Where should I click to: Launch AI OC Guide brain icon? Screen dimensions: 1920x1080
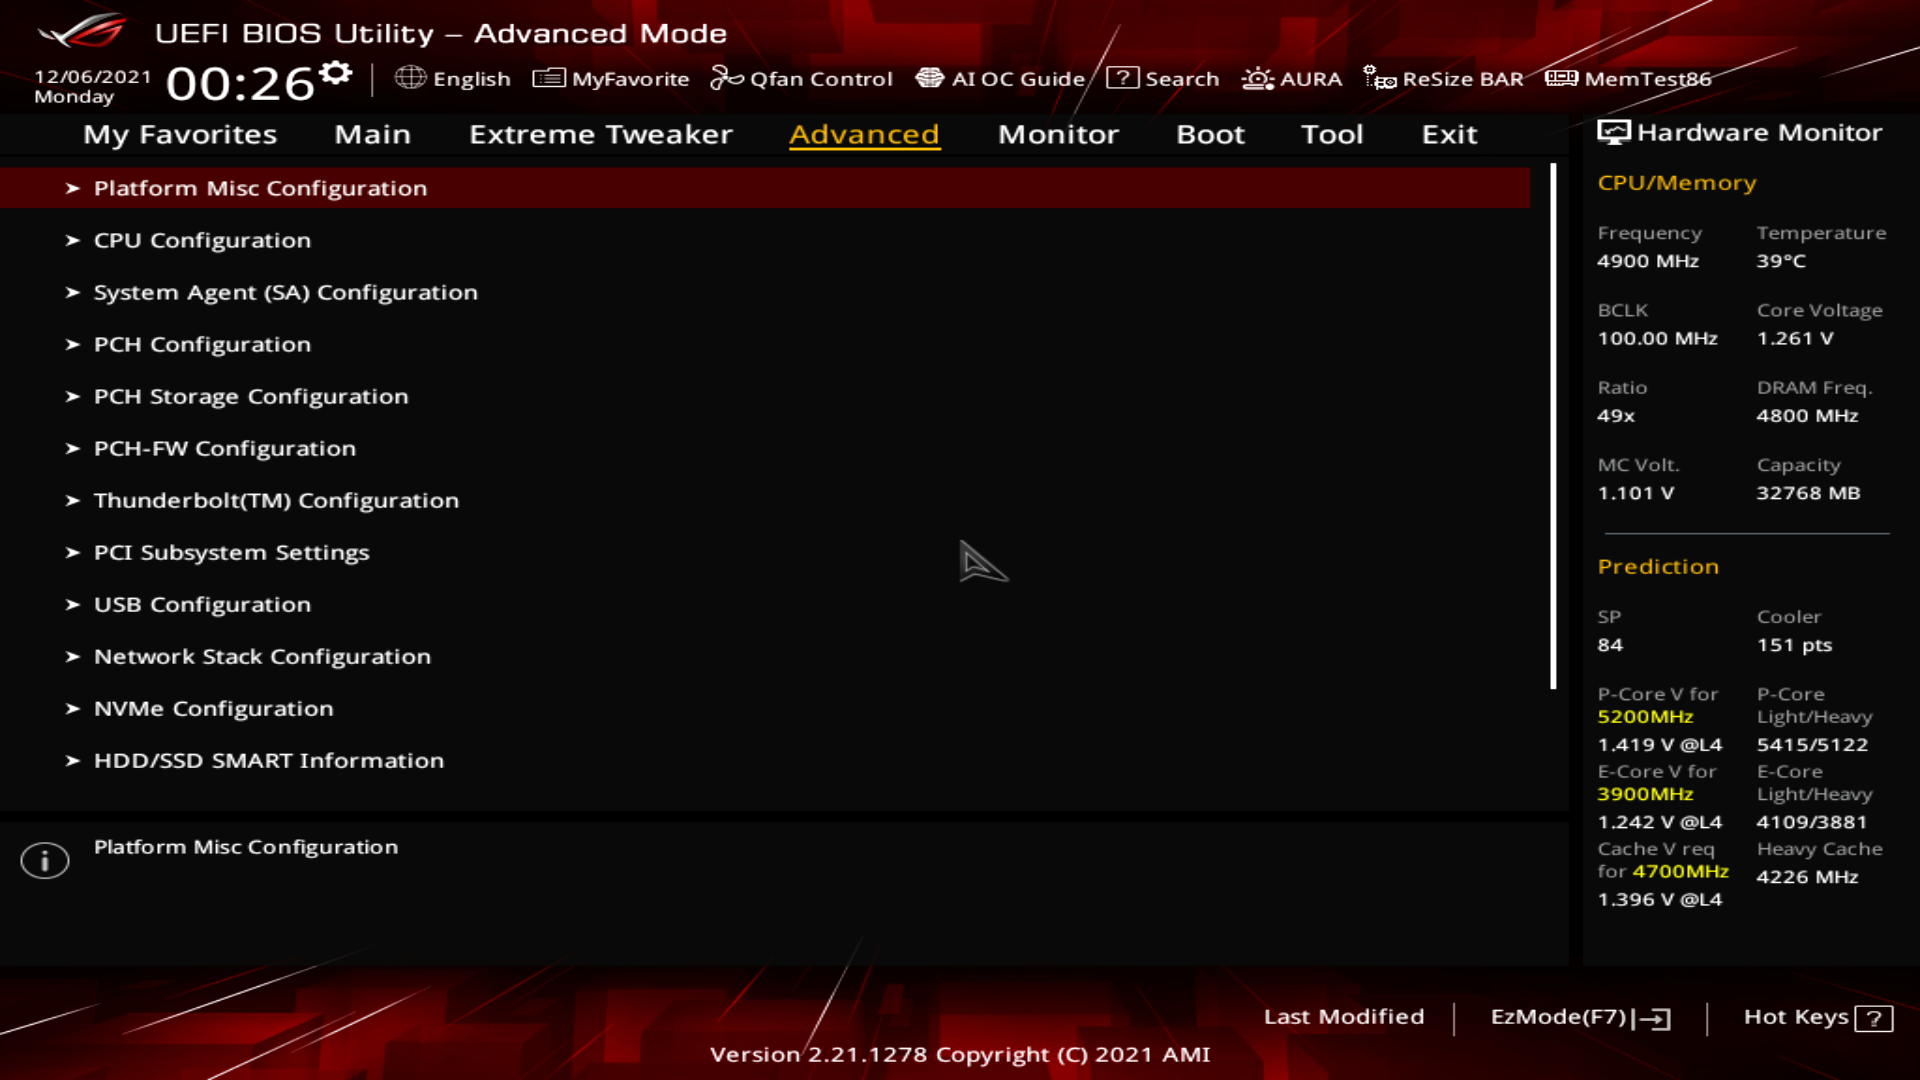point(929,78)
